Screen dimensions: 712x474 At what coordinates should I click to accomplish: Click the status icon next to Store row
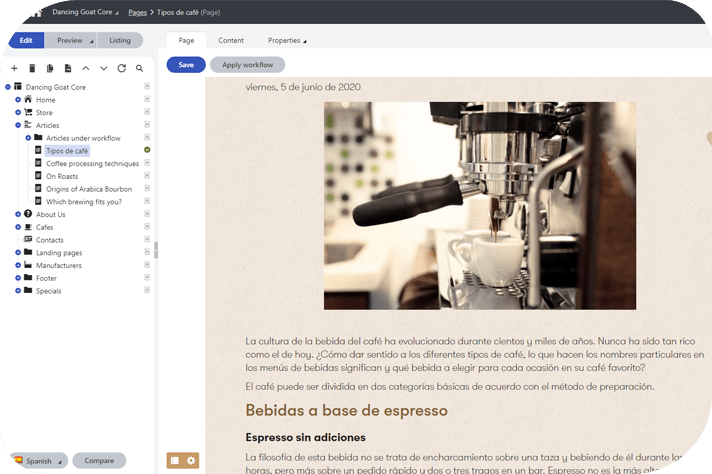tap(147, 112)
